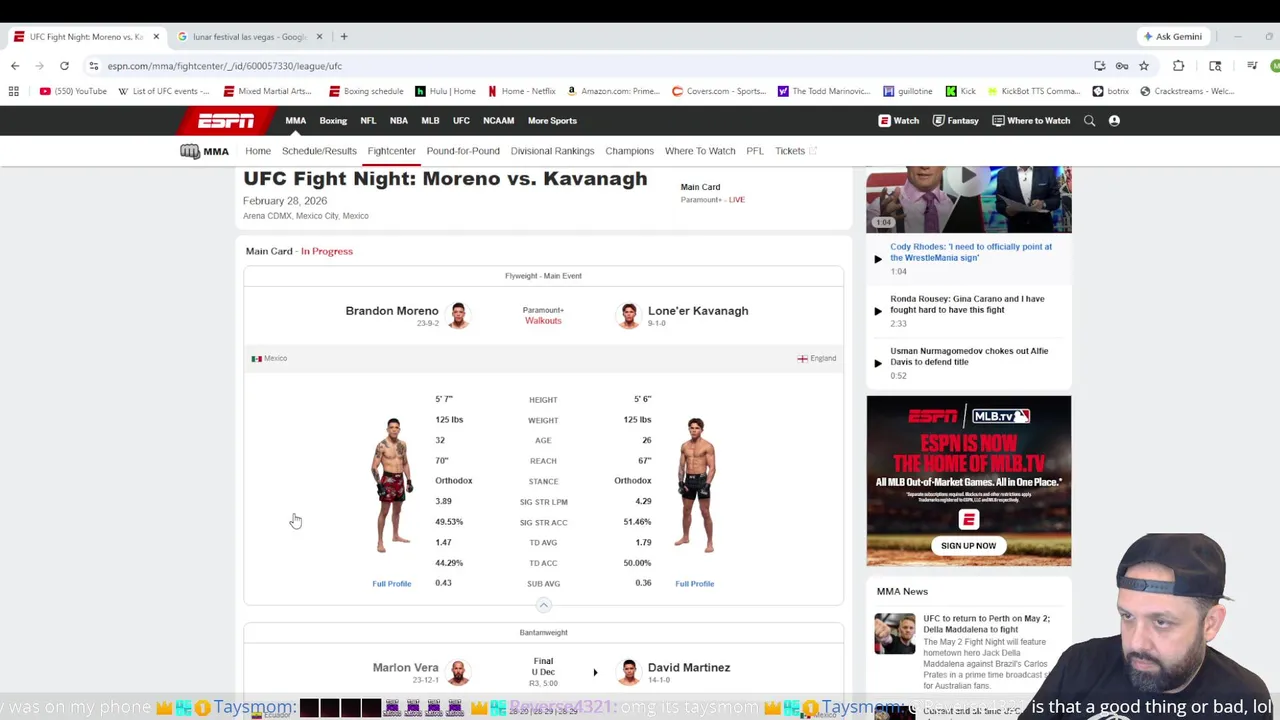
Task: Go to the MMA Home tab
Action: tap(258, 151)
